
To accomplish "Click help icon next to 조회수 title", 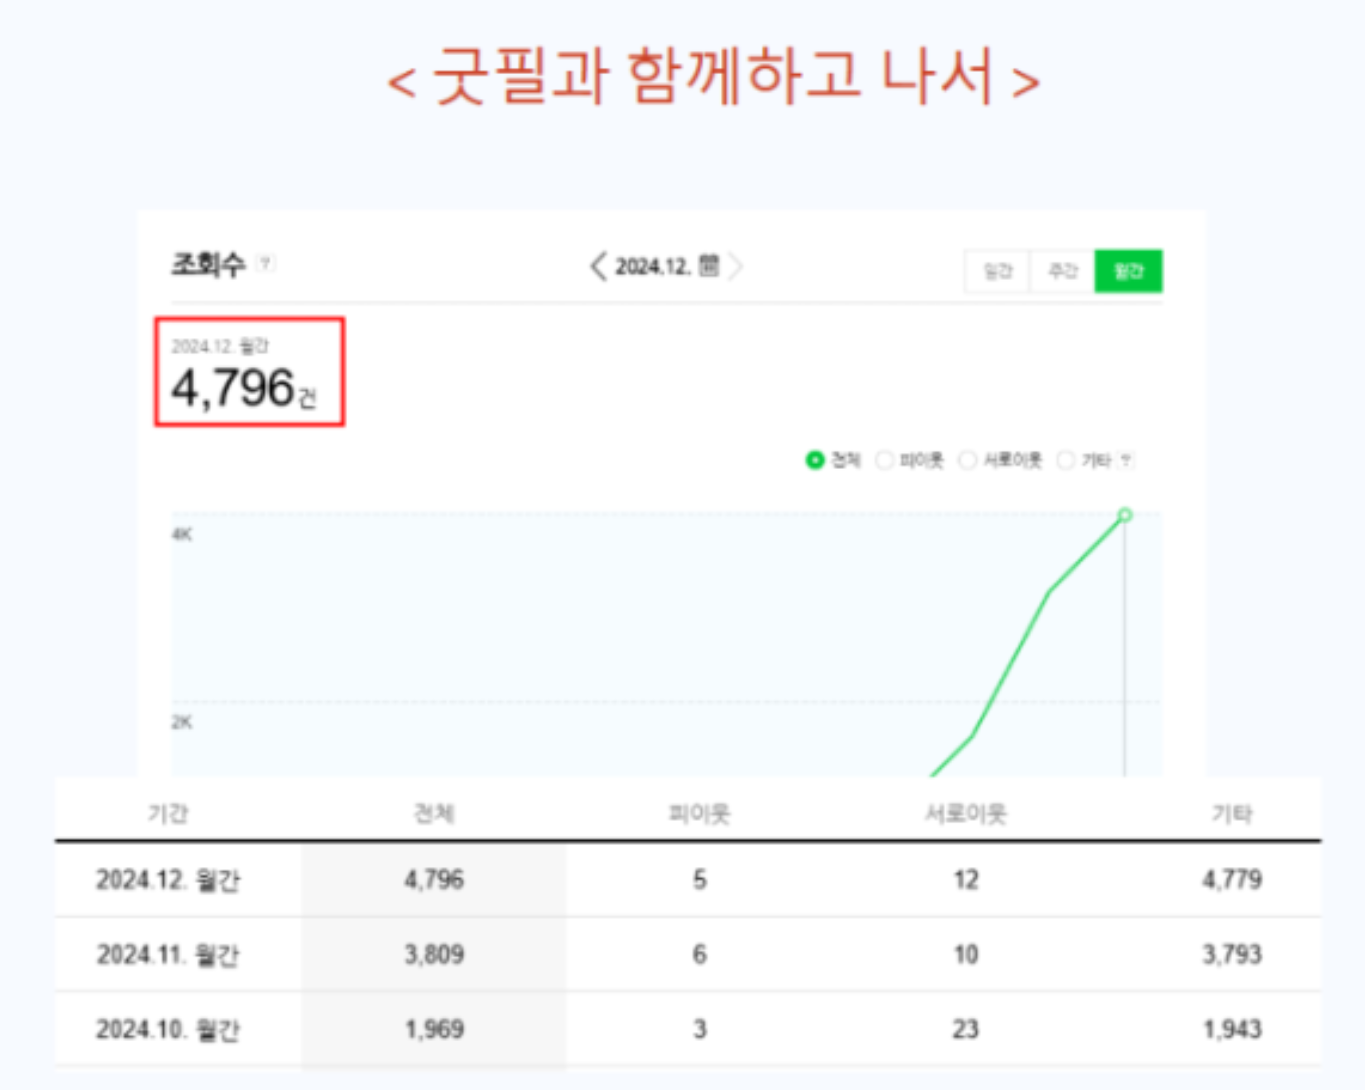I will point(265,264).
